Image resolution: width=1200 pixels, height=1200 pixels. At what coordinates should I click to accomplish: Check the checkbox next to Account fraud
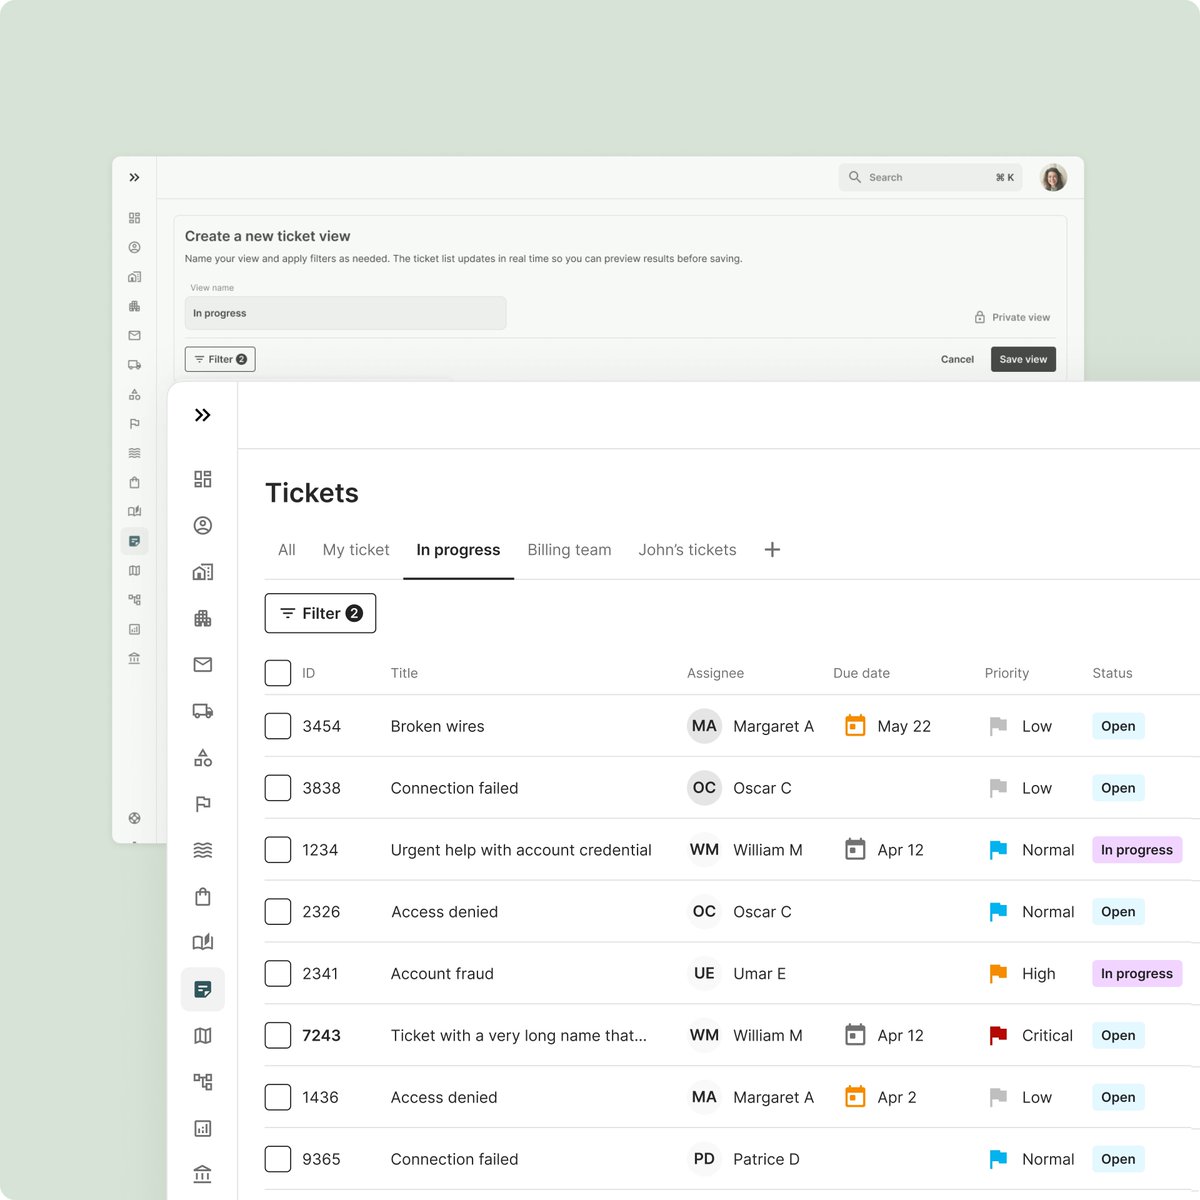click(277, 973)
